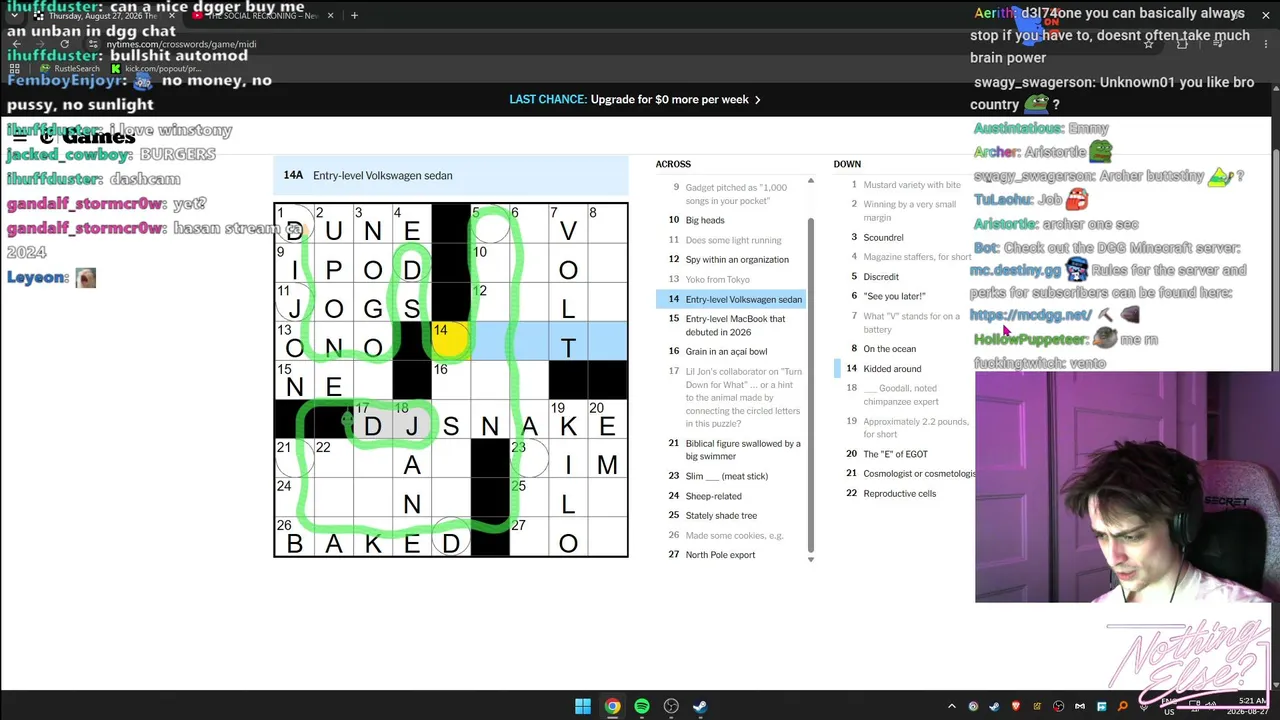The width and height of the screenshot is (1280, 720).
Task: Open the kick.com popout bookmark
Action: point(157,68)
